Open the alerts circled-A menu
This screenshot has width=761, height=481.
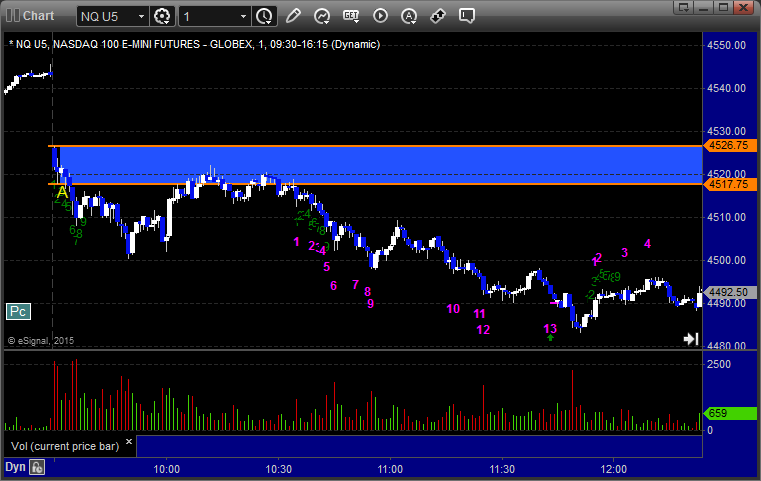tap(409, 16)
